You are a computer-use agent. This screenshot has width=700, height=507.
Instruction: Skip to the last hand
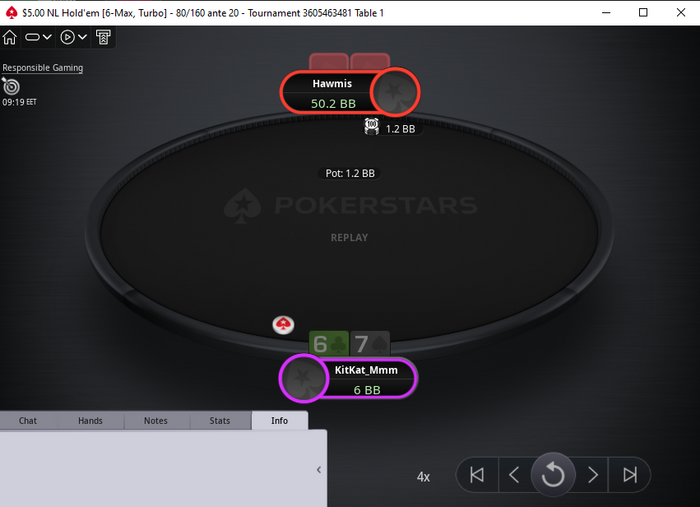pyautogui.click(x=630, y=474)
